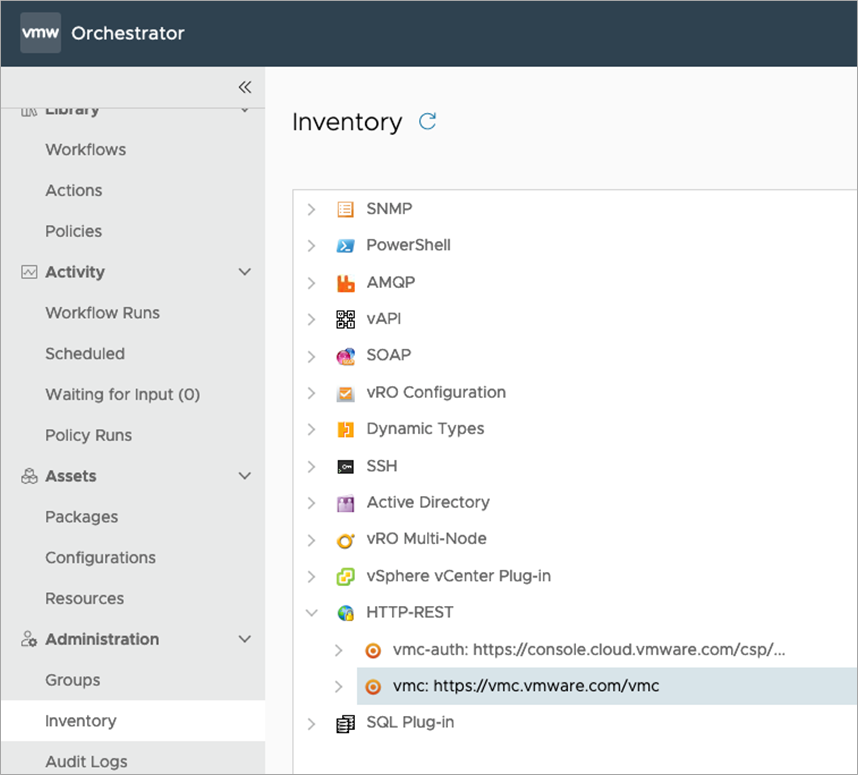Viewport: 858px width, 775px height.
Task: Collapse the Assets section chevron
Action: 245,476
